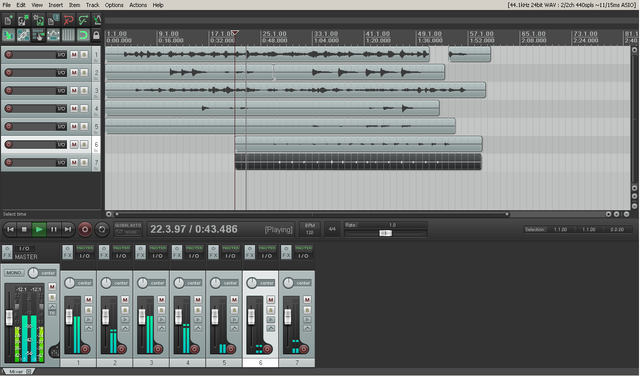Open Insert menu
640x376 pixels.
[x=56, y=5]
